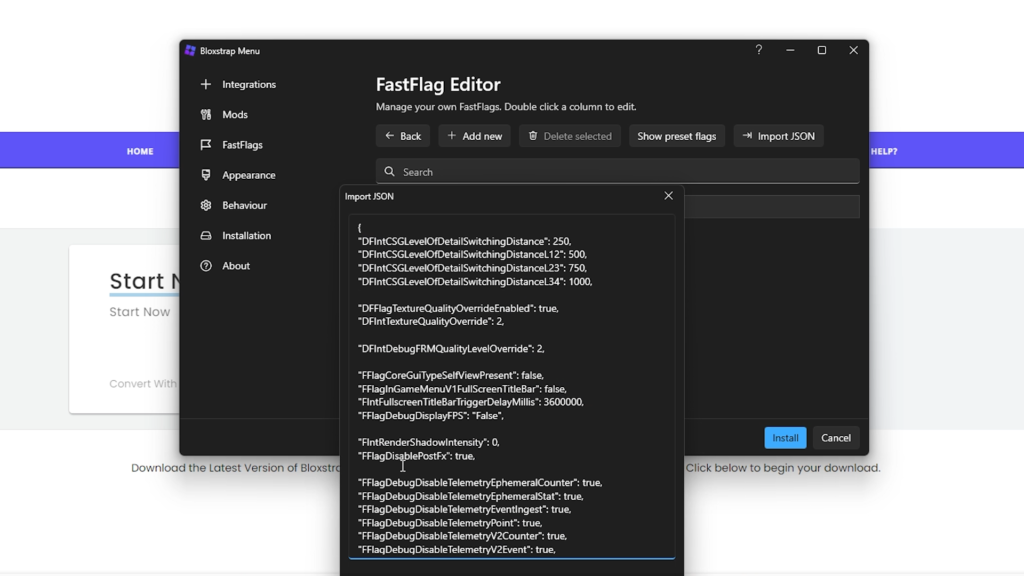Click HOME in the website navigation bar
Viewport: 1024px width, 576px height.
click(140, 152)
